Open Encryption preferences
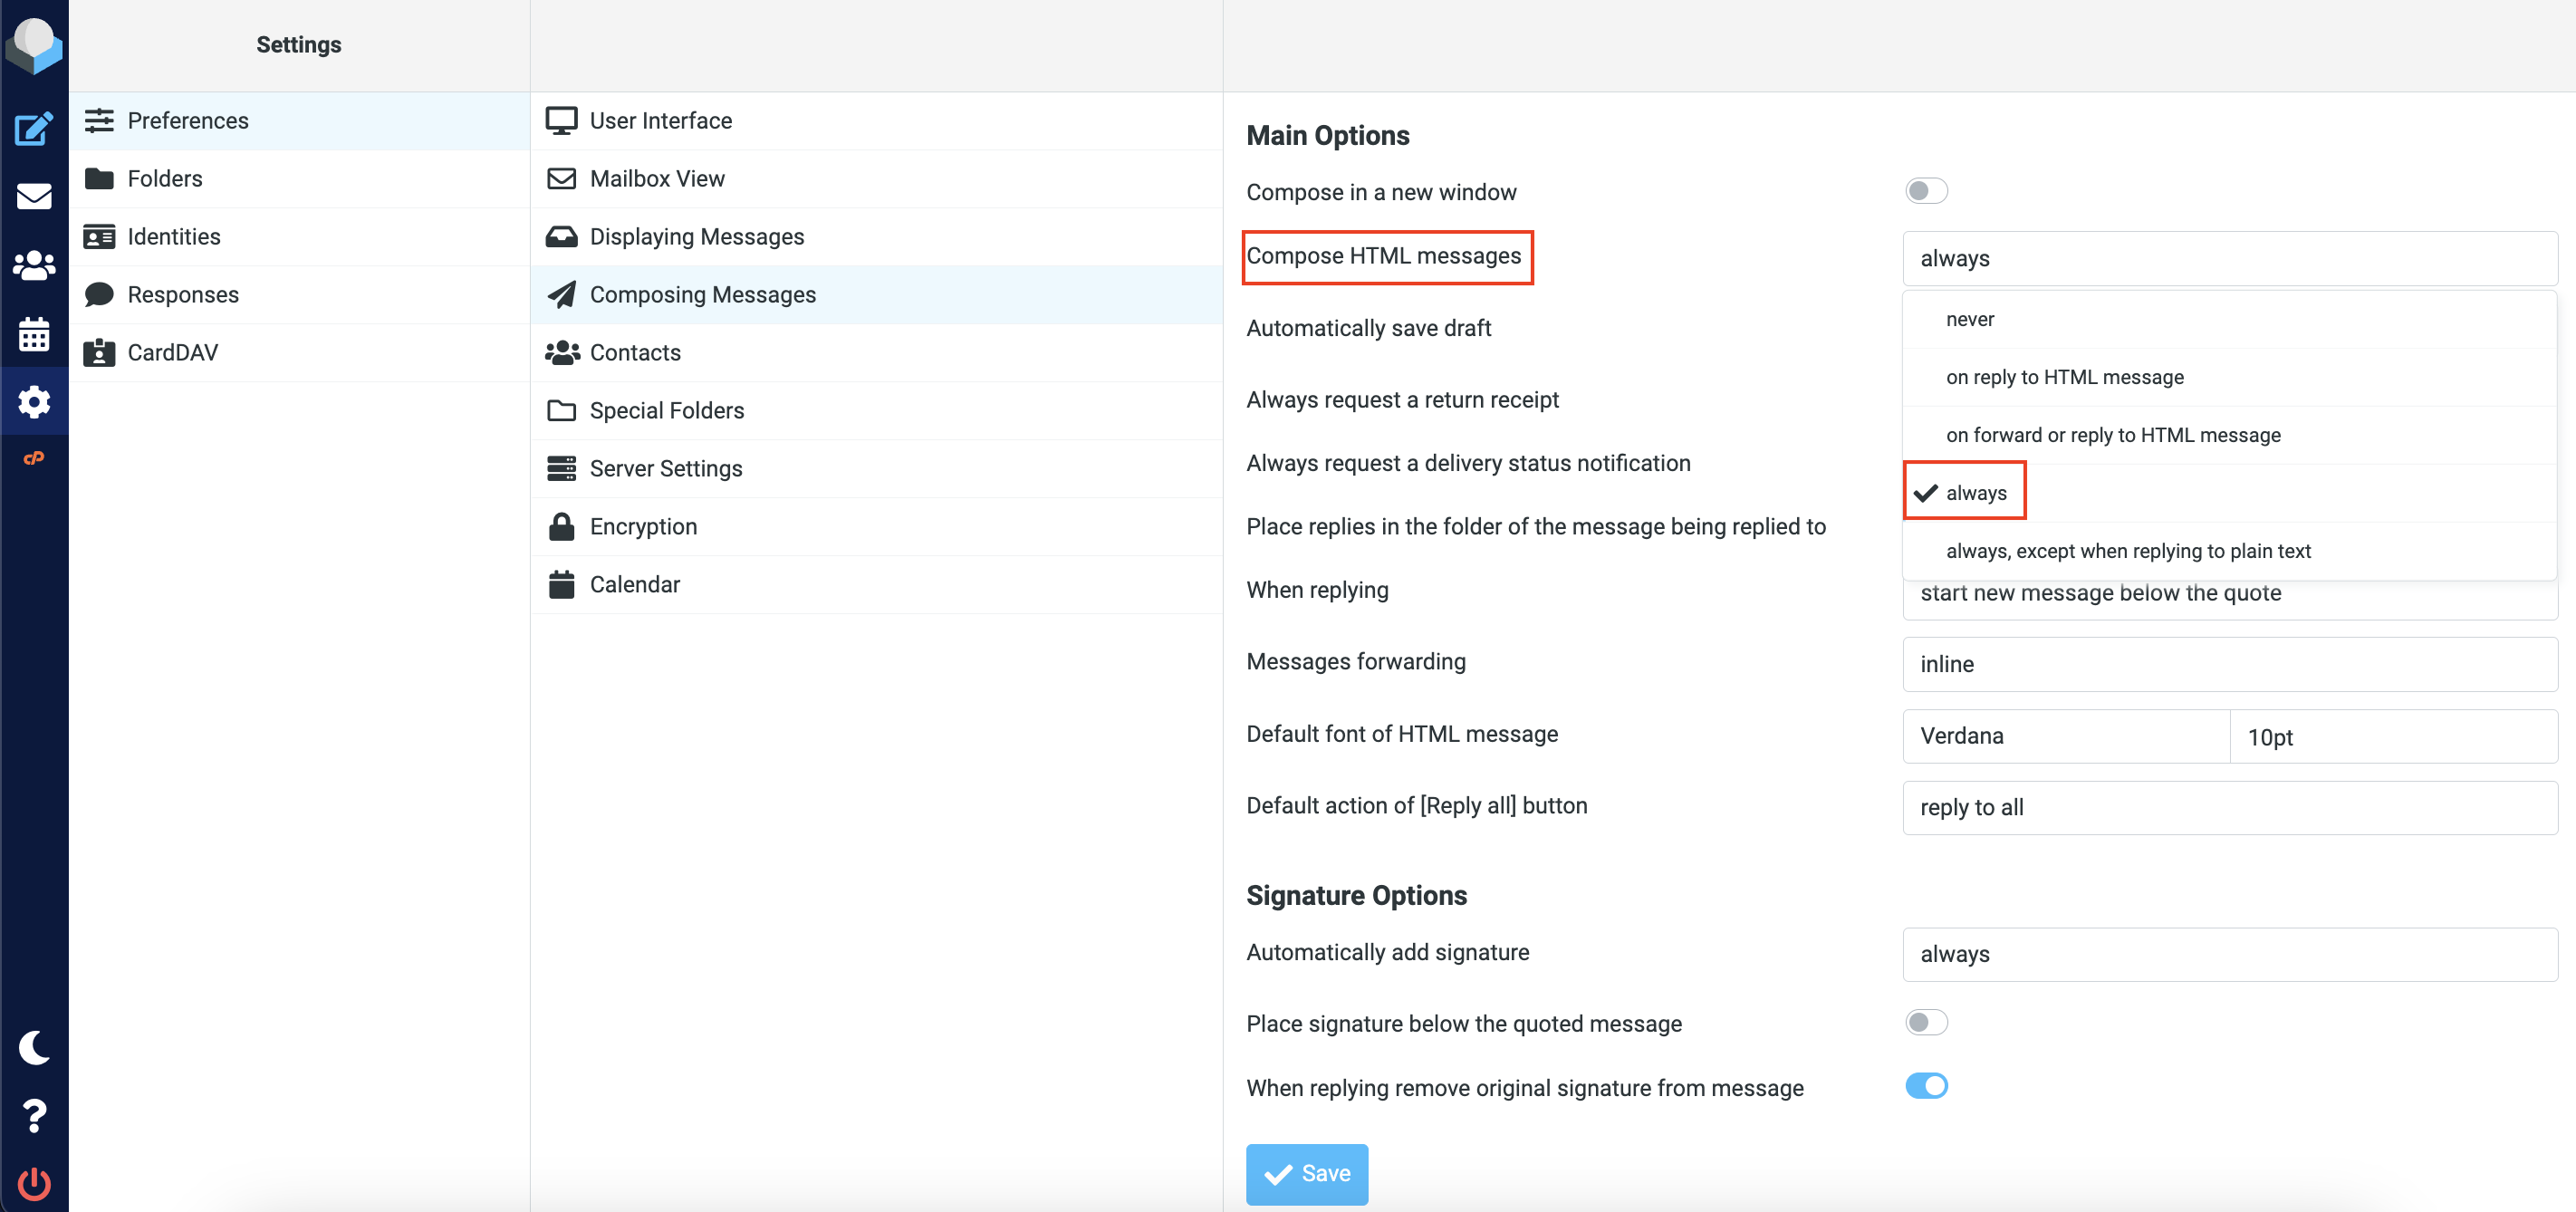2576x1212 pixels. click(x=876, y=526)
